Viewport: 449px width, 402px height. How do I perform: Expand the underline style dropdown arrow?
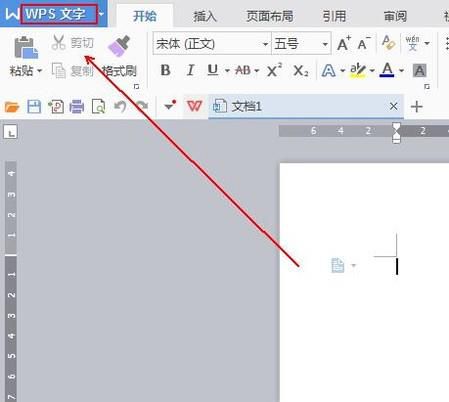coord(227,71)
